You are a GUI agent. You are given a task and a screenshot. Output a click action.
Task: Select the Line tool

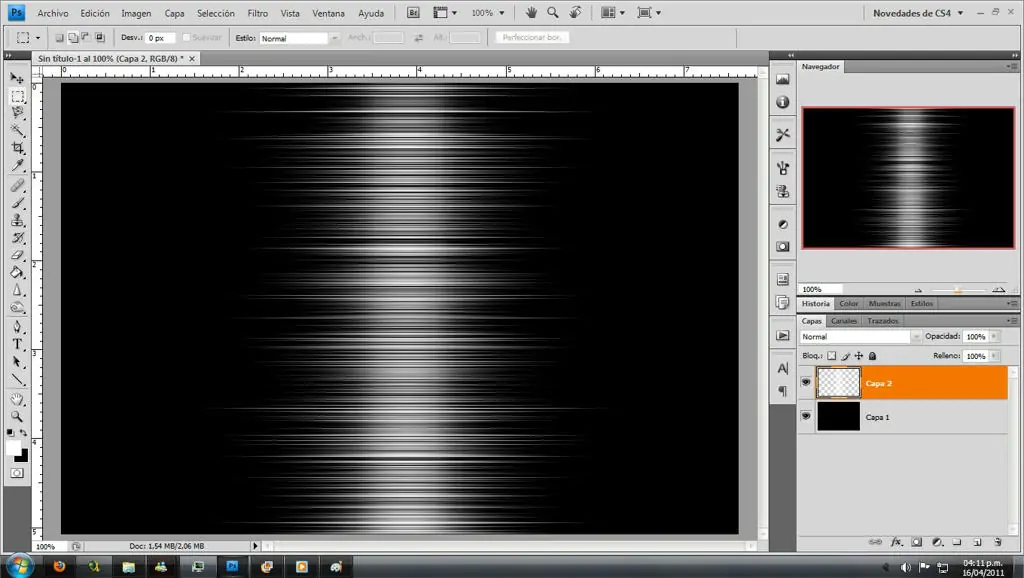(17, 379)
